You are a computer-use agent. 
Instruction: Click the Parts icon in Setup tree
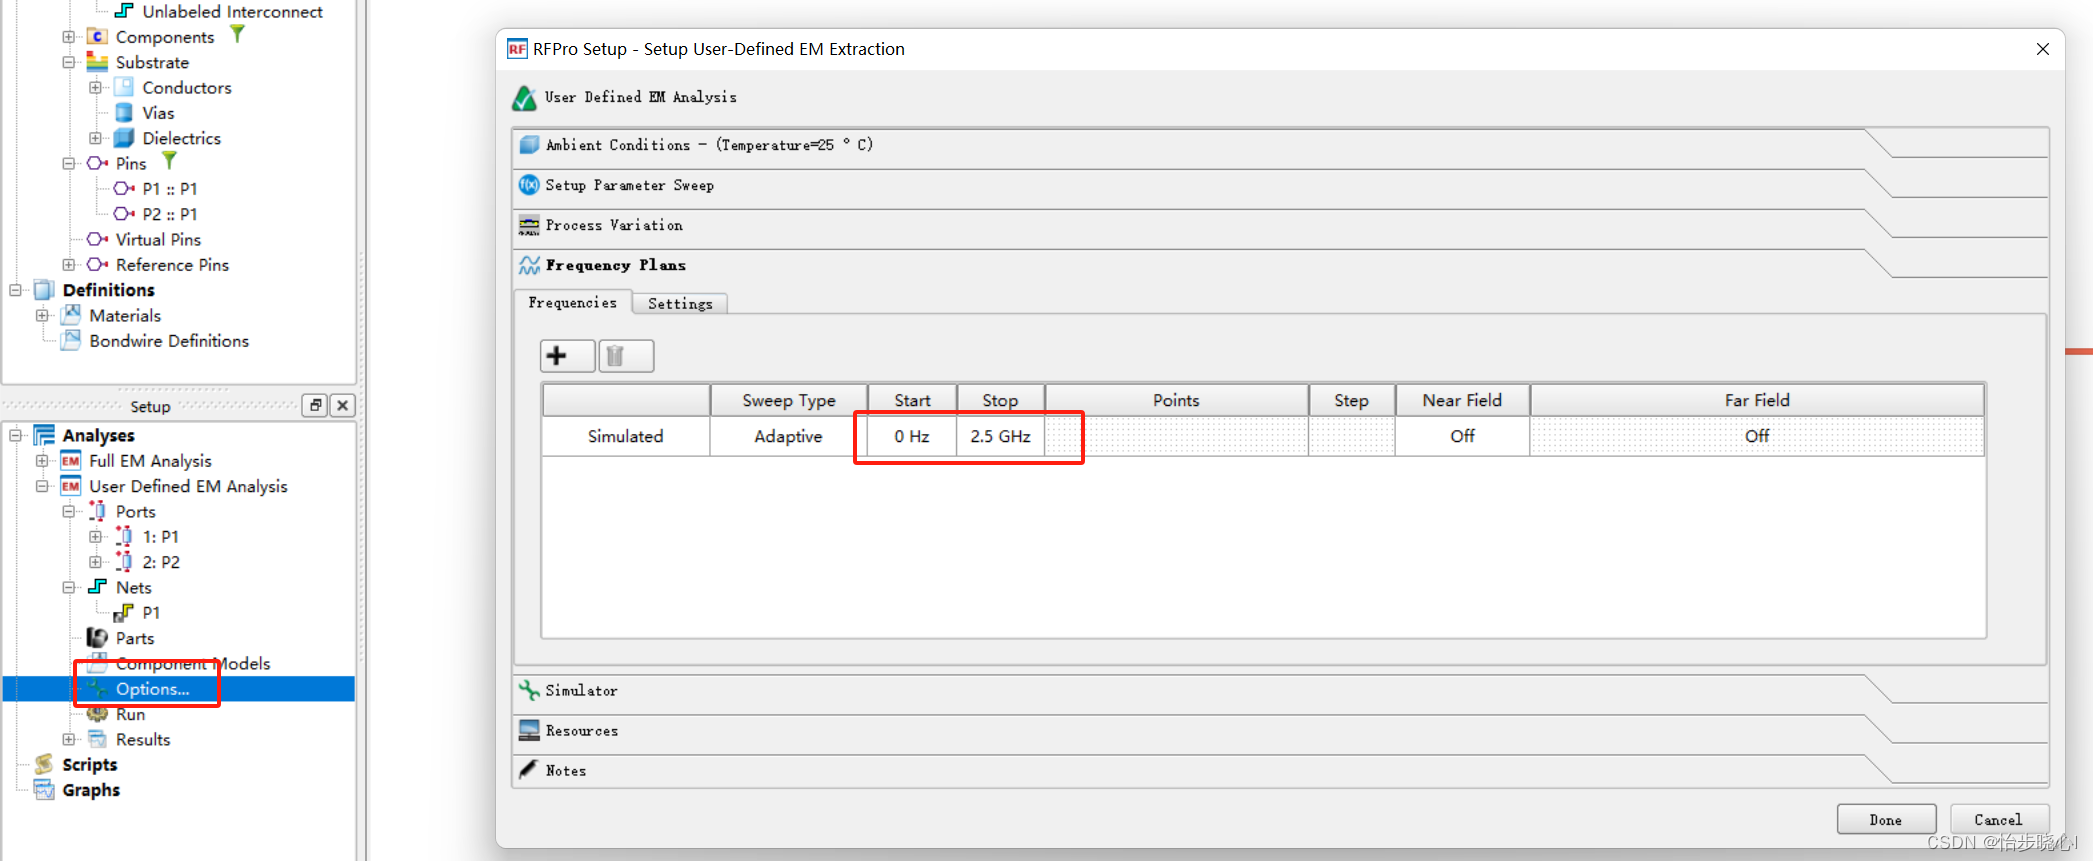pyautogui.click(x=97, y=638)
